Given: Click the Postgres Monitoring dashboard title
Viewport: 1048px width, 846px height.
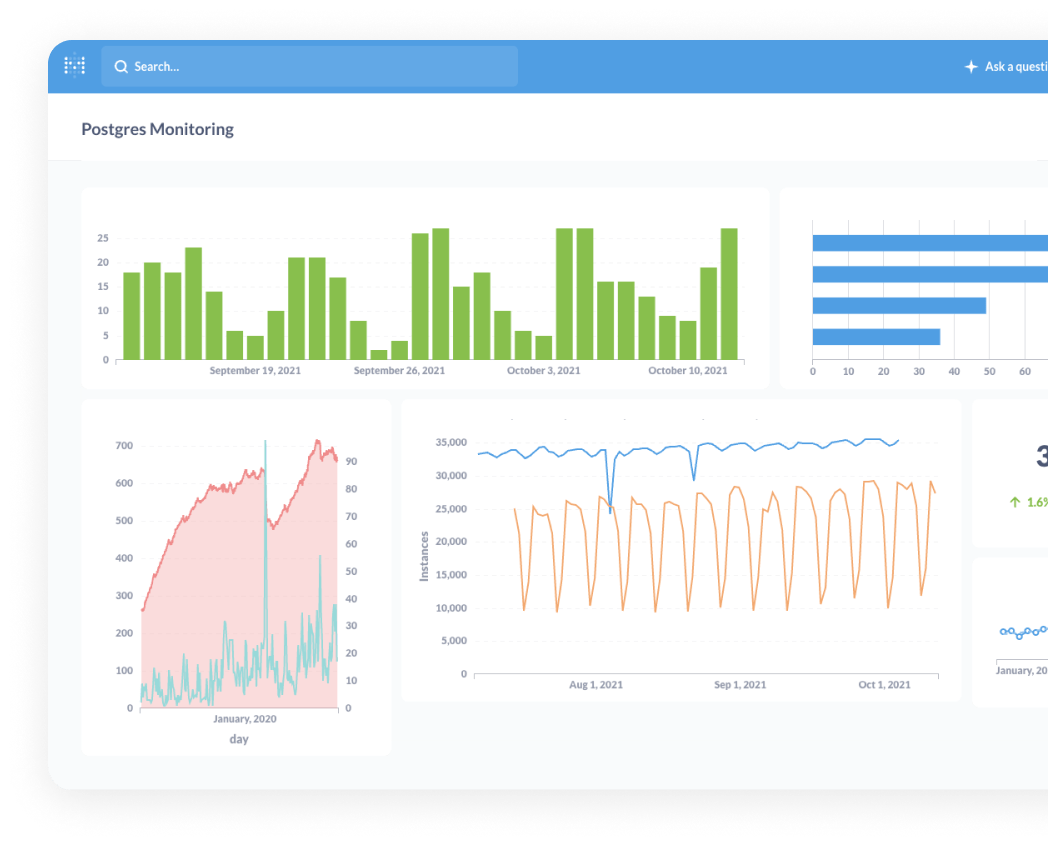Looking at the screenshot, I should (x=158, y=129).
